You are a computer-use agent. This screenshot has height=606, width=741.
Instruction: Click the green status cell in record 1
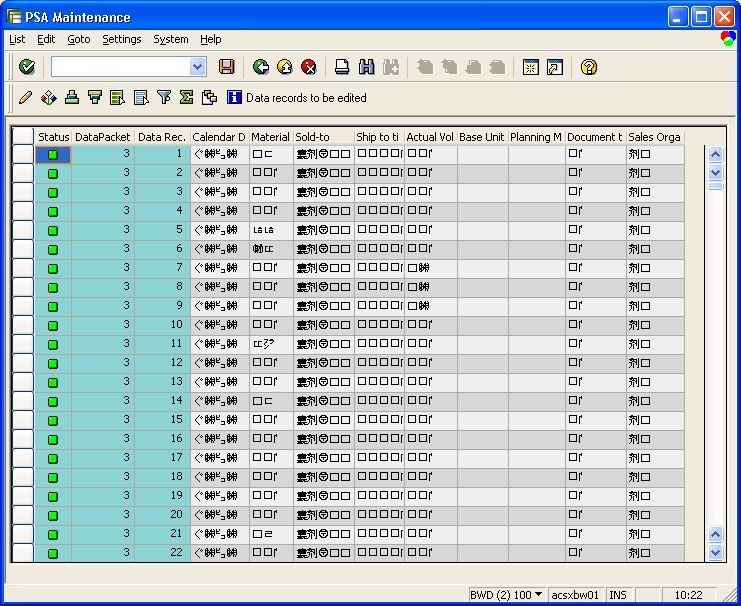53,155
